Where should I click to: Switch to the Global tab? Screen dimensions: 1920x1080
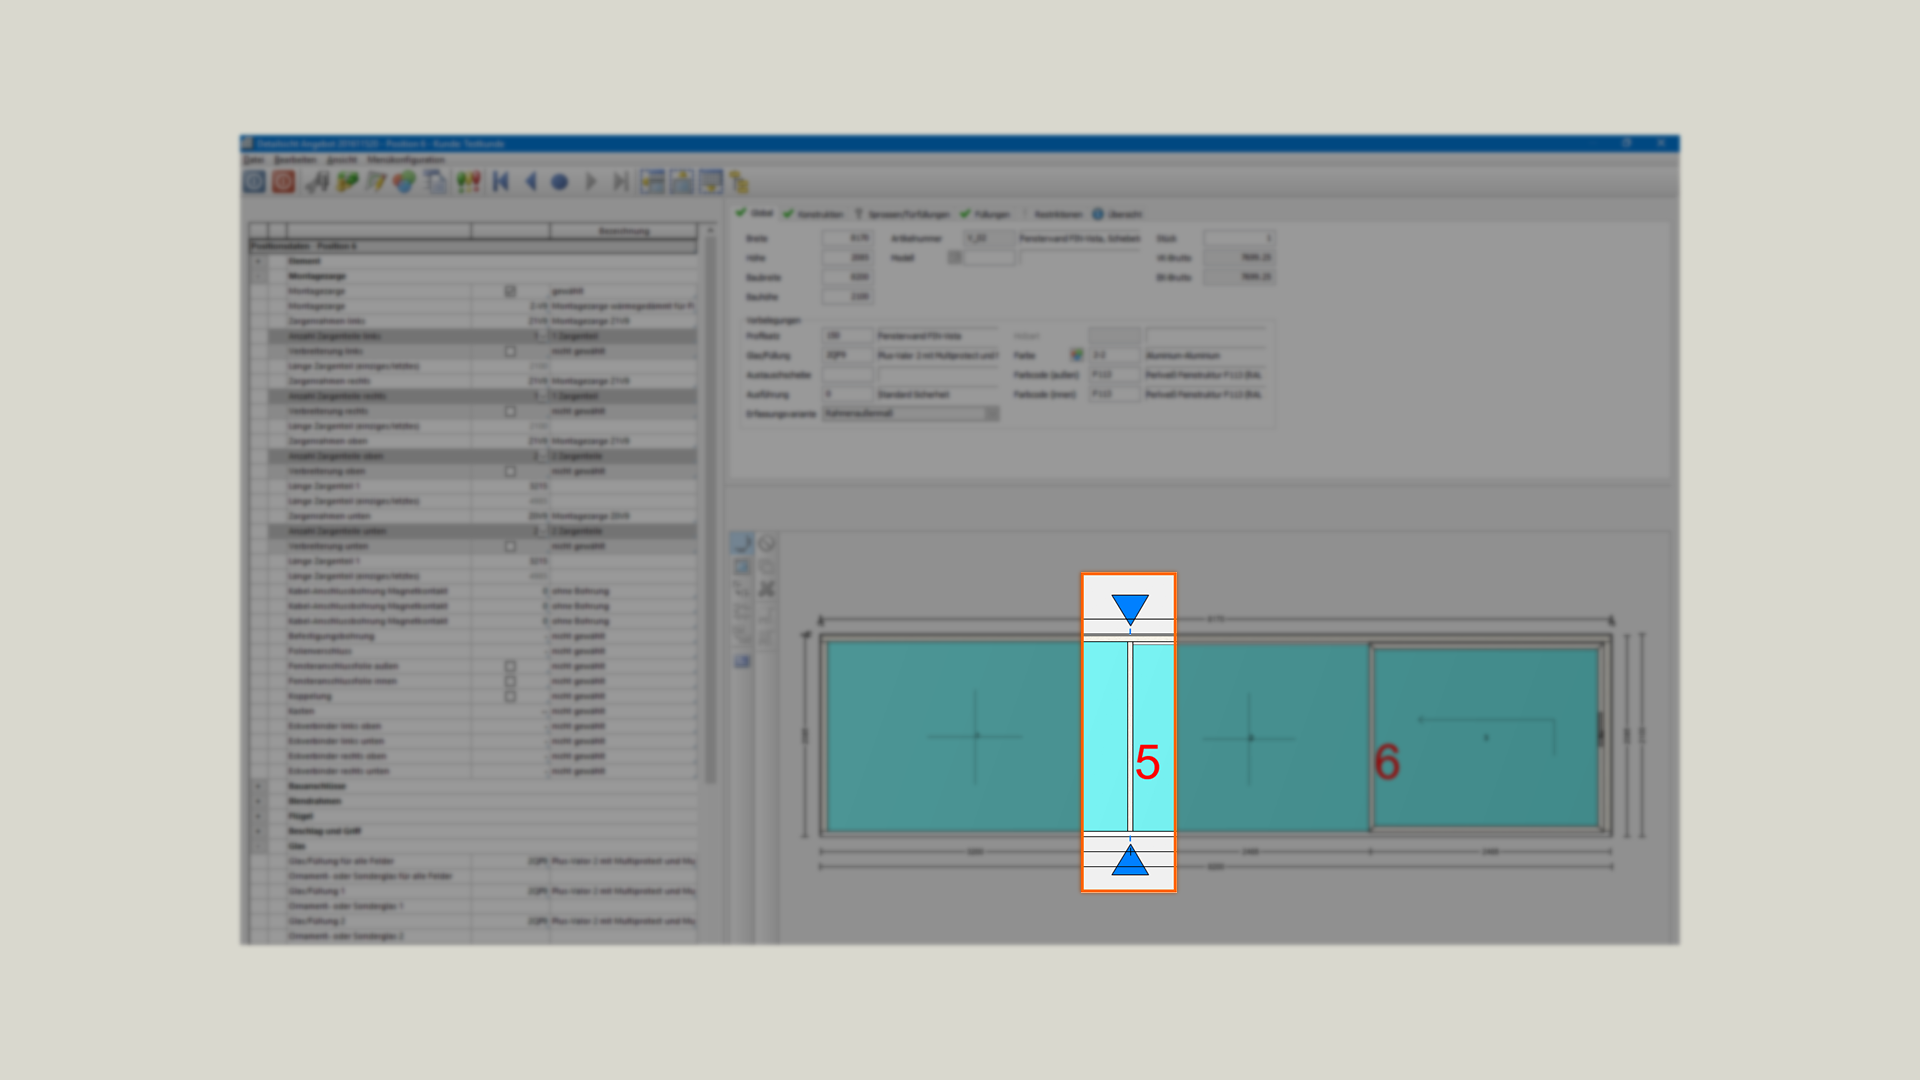pyautogui.click(x=755, y=213)
